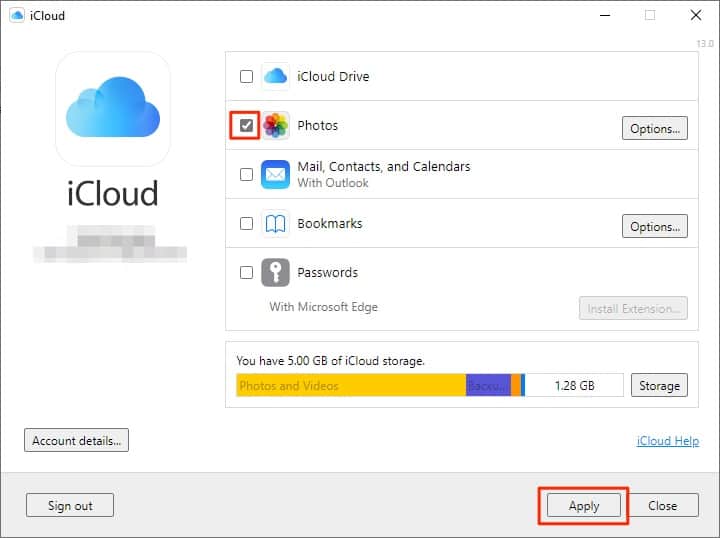
Task: Open Account details
Action: tap(76, 440)
